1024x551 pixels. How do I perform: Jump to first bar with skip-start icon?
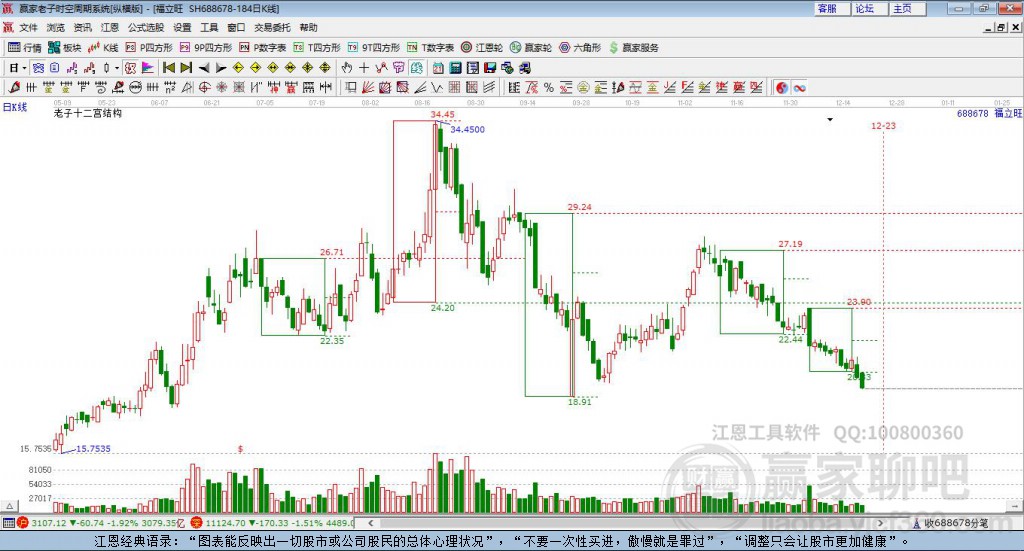(x=169, y=68)
